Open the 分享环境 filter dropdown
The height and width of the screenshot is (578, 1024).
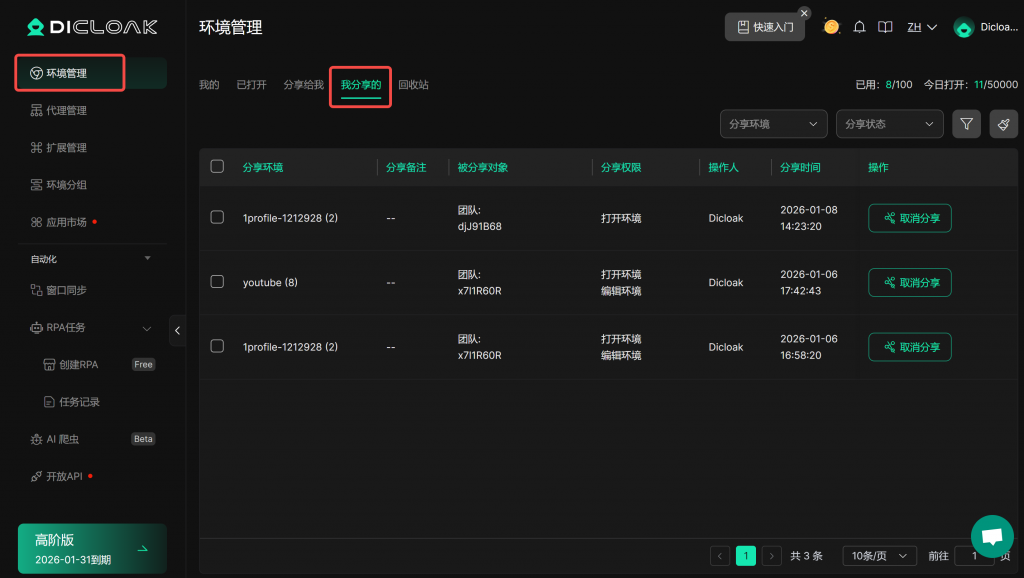pos(773,124)
